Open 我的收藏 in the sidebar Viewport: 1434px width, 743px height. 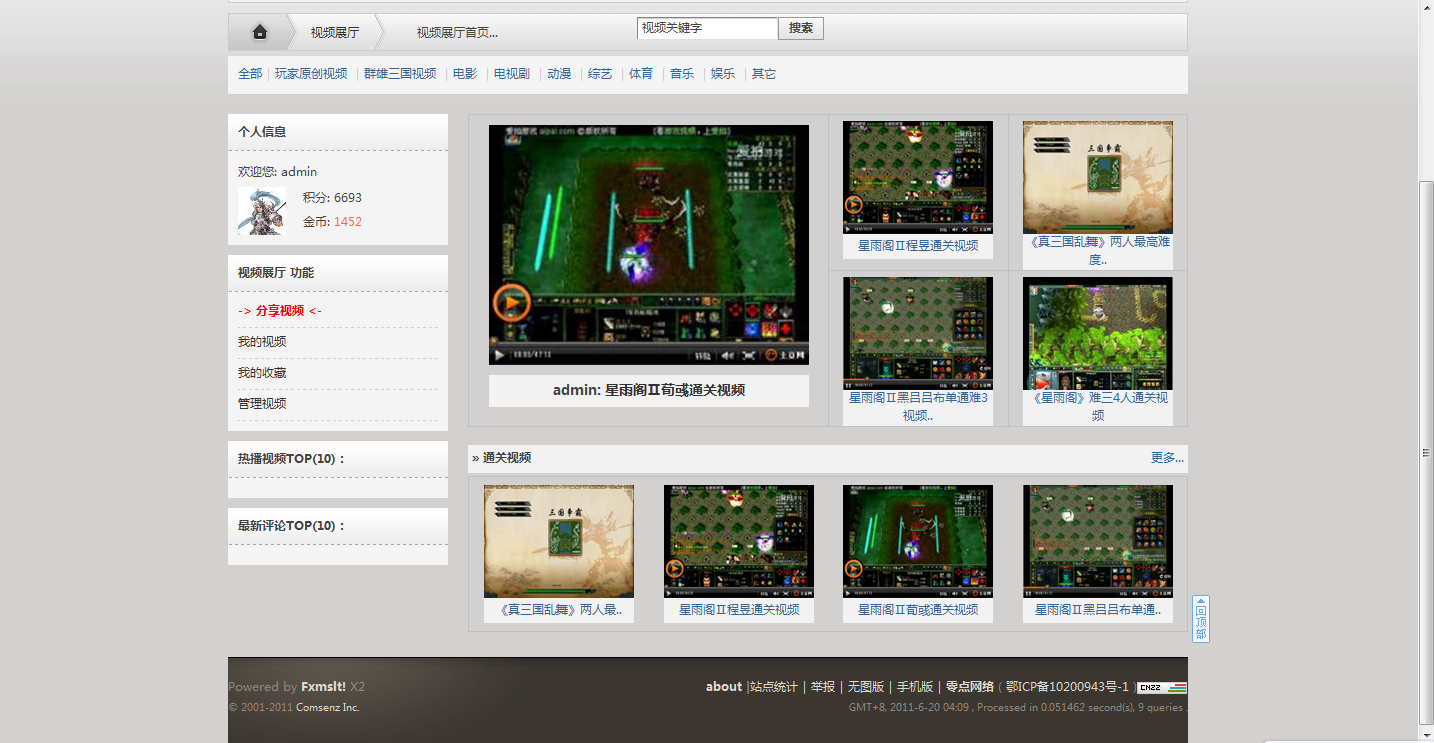point(262,373)
